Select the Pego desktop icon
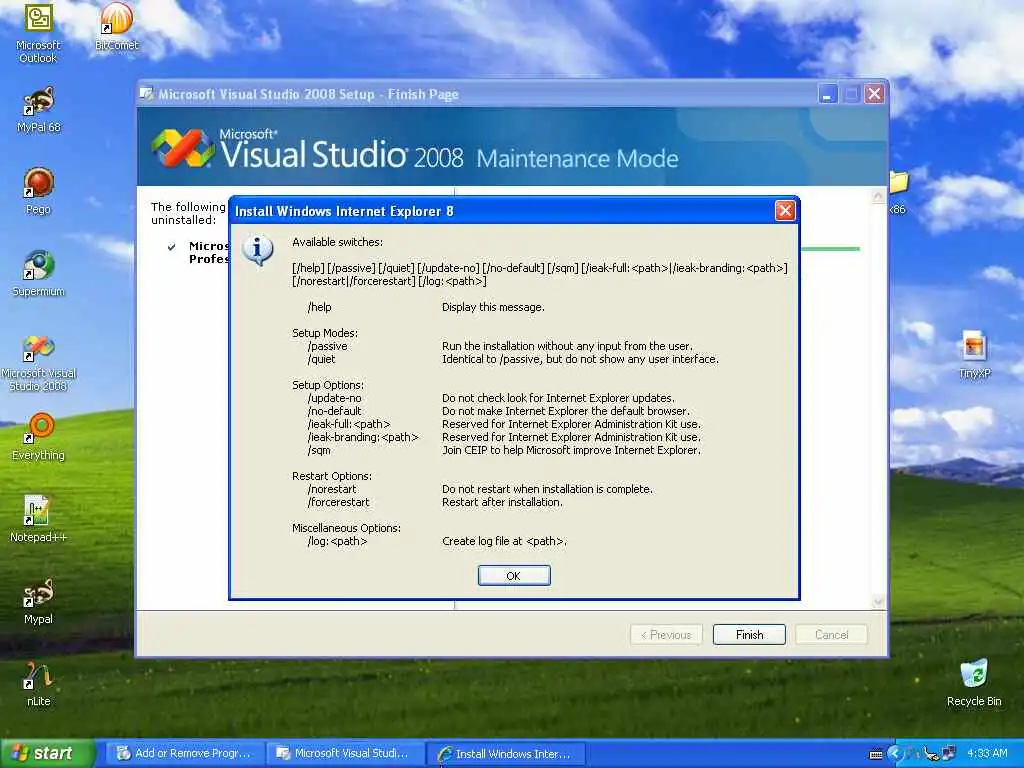 click(39, 191)
